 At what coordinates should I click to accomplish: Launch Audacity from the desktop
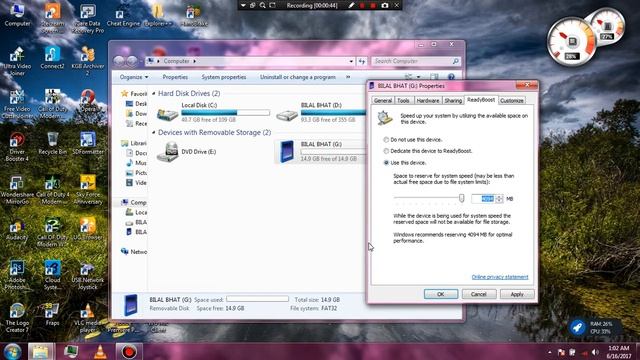tap(17, 229)
